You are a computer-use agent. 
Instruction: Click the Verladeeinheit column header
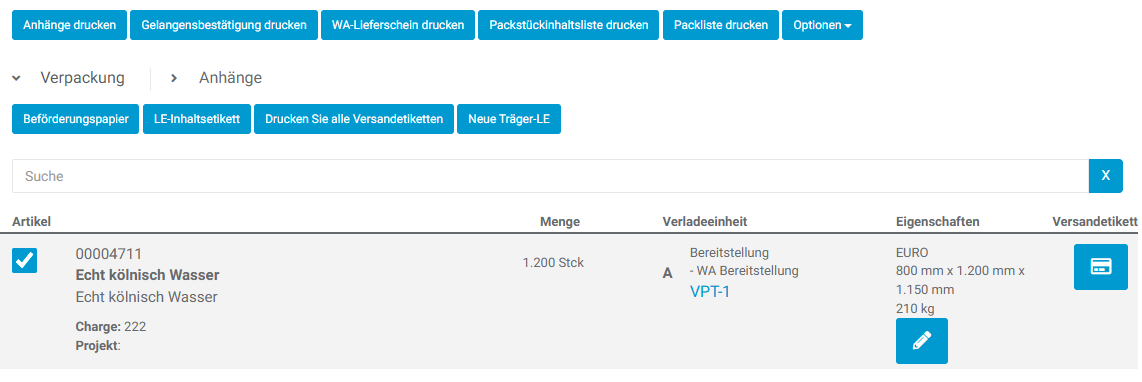tap(705, 221)
